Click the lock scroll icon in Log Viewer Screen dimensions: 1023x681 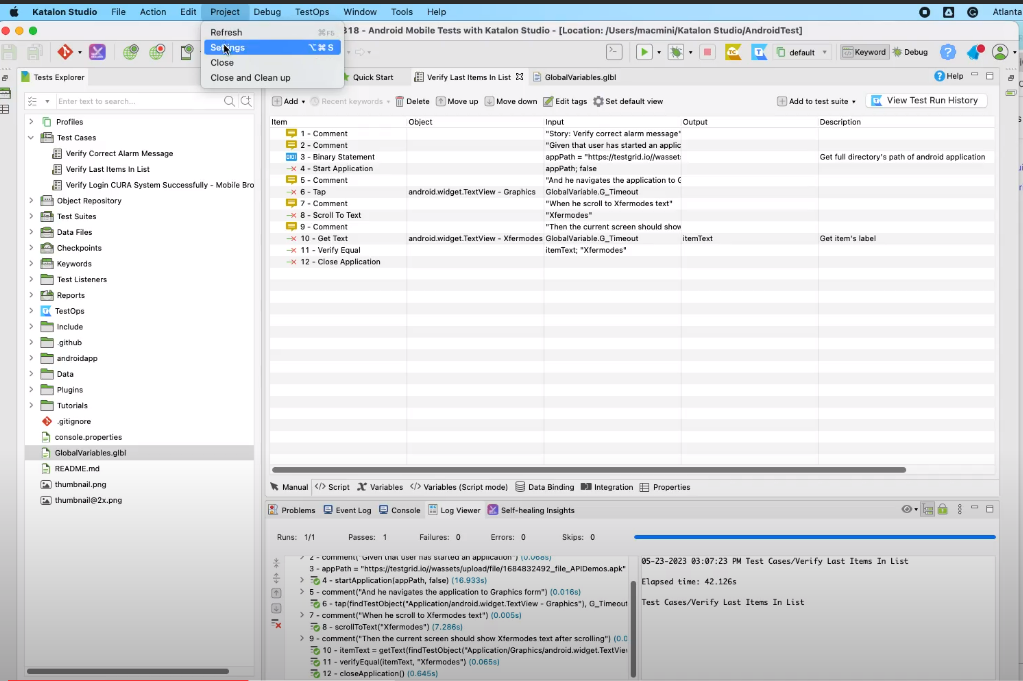coord(943,509)
